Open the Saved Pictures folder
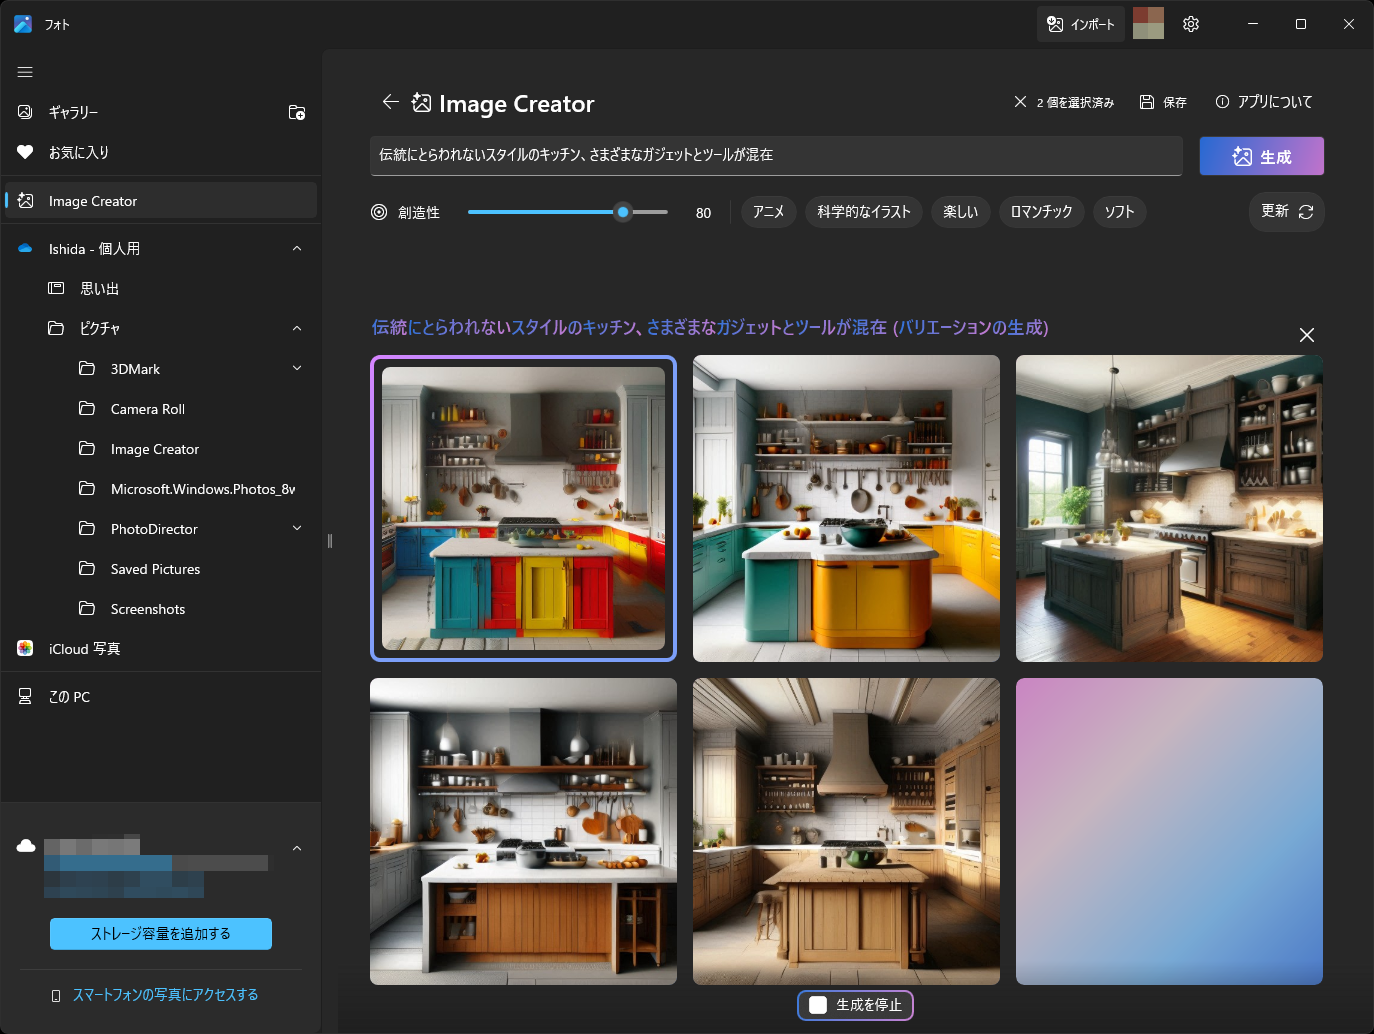Screen dimensions: 1374x1034 click(x=161, y=569)
